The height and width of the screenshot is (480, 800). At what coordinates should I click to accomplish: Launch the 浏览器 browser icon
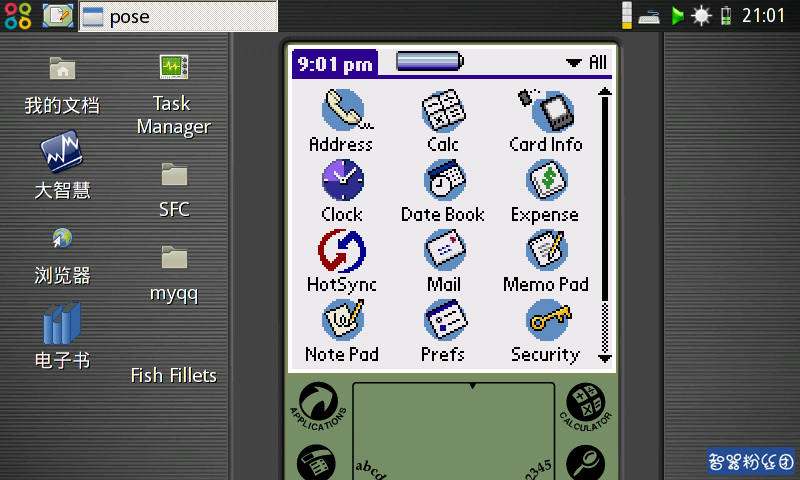(62, 256)
